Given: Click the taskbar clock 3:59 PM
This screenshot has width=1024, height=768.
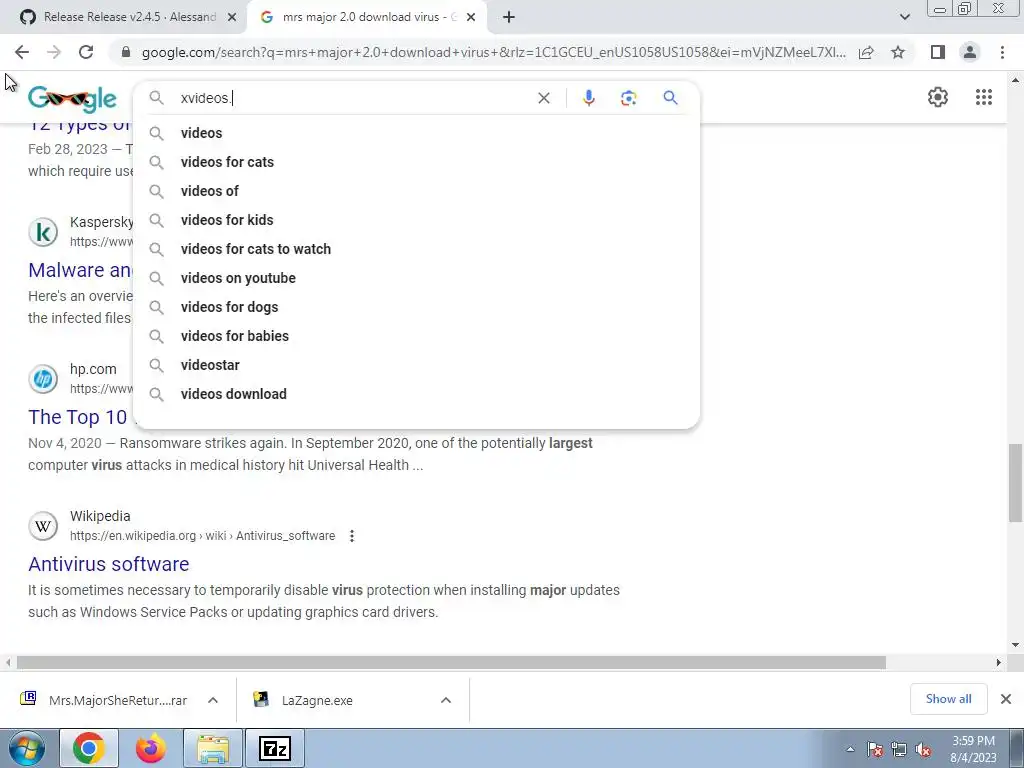Looking at the screenshot, I should (x=973, y=749).
